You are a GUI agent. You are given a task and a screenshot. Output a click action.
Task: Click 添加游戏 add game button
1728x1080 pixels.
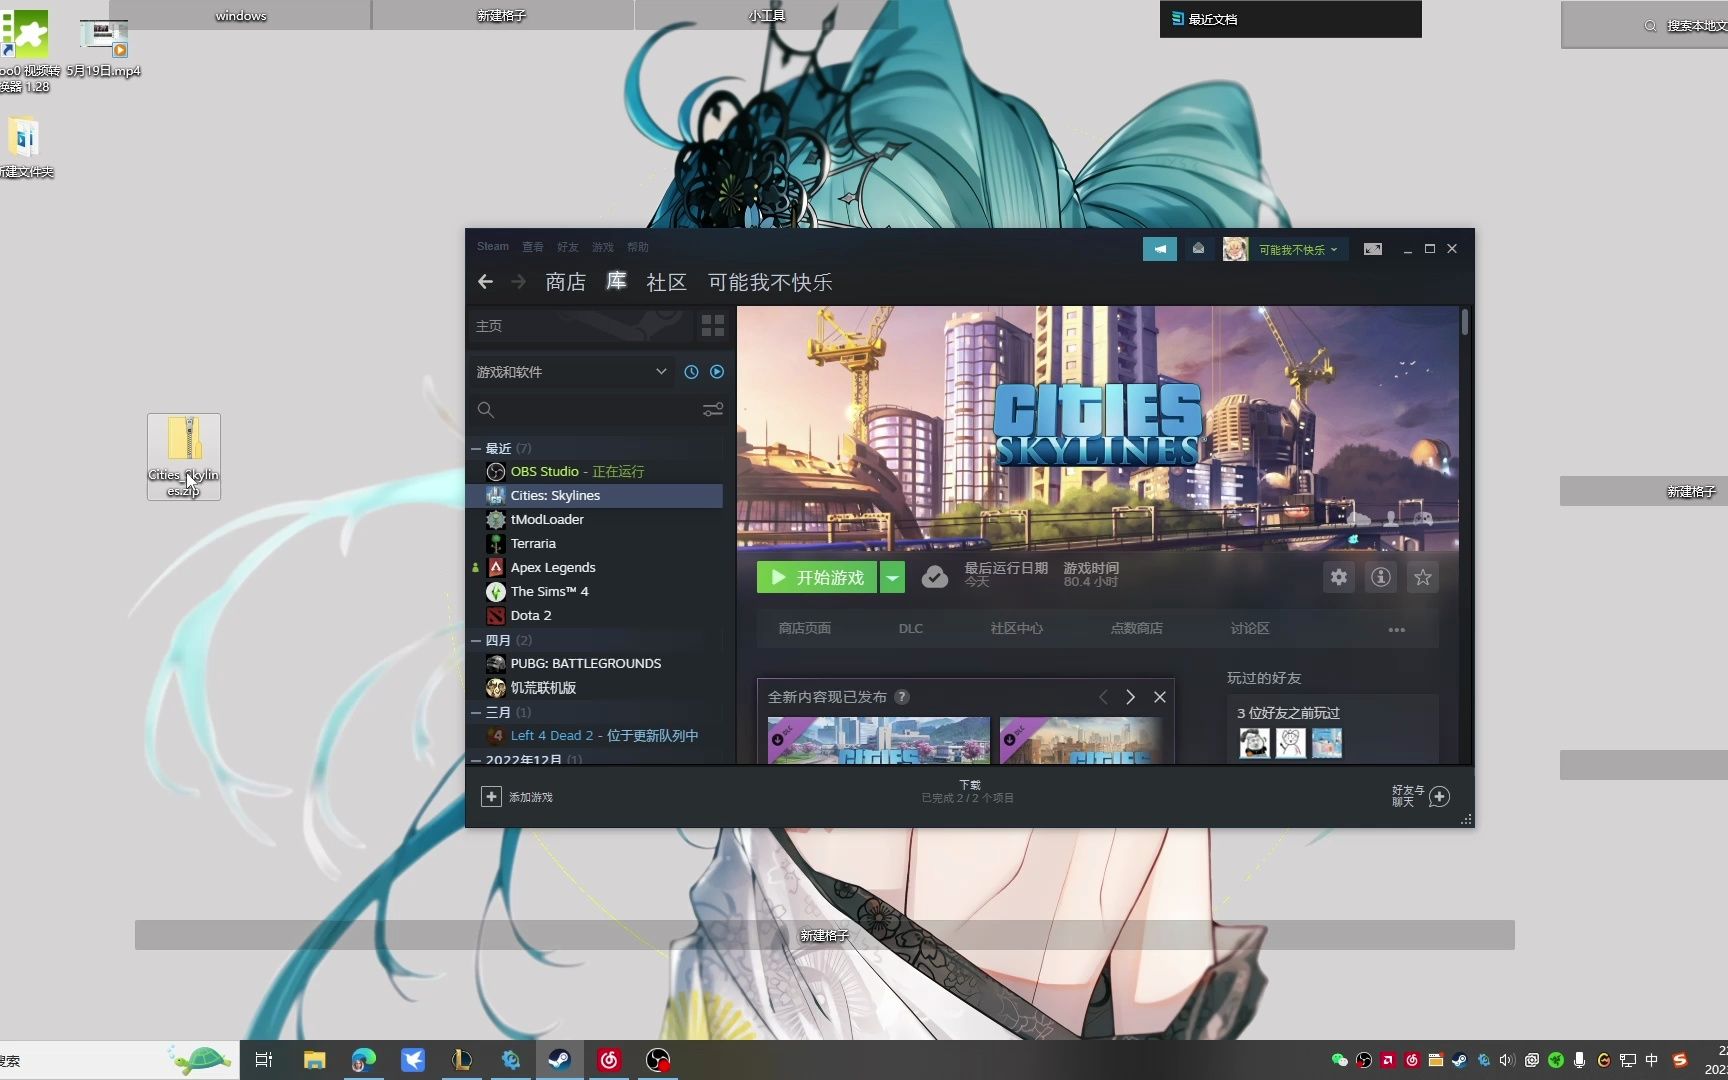517,797
